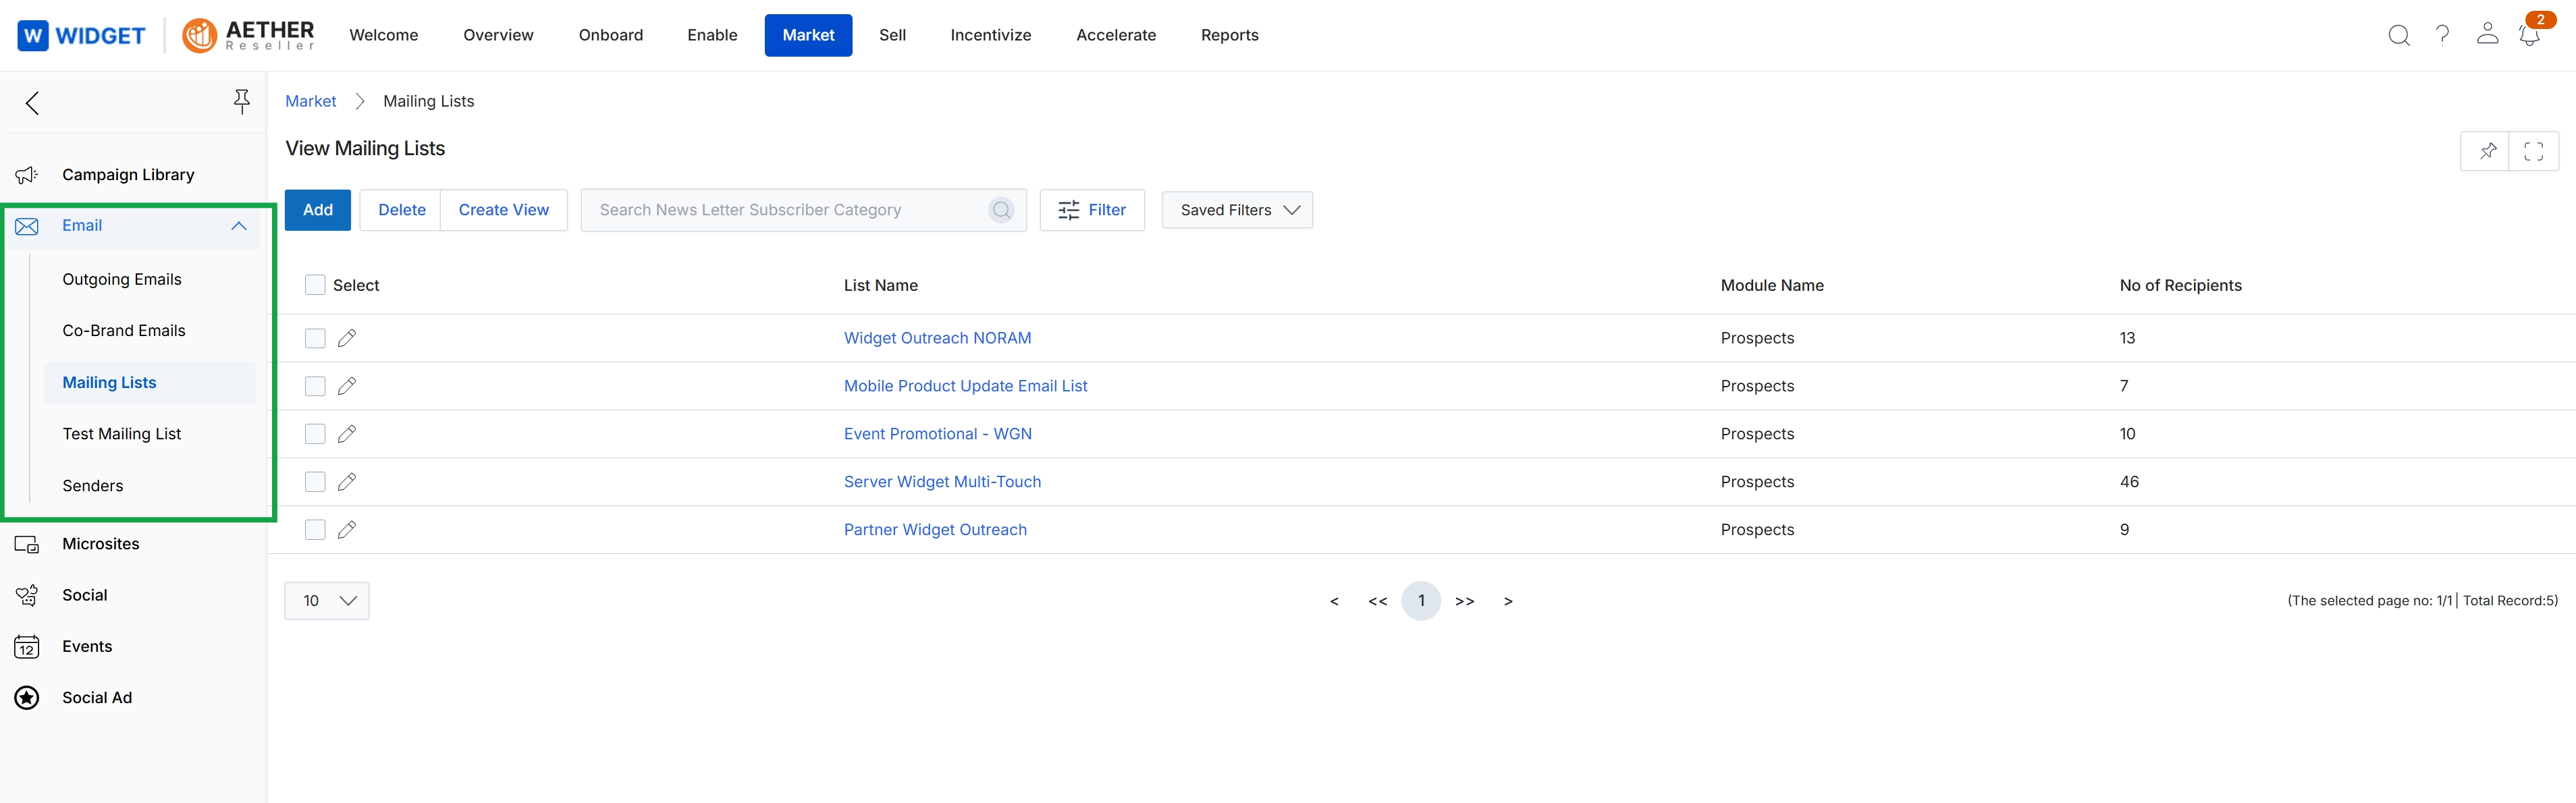The image size is (2576, 803).
Task: Open the Saved Filters dropdown
Action: tap(1237, 210)
